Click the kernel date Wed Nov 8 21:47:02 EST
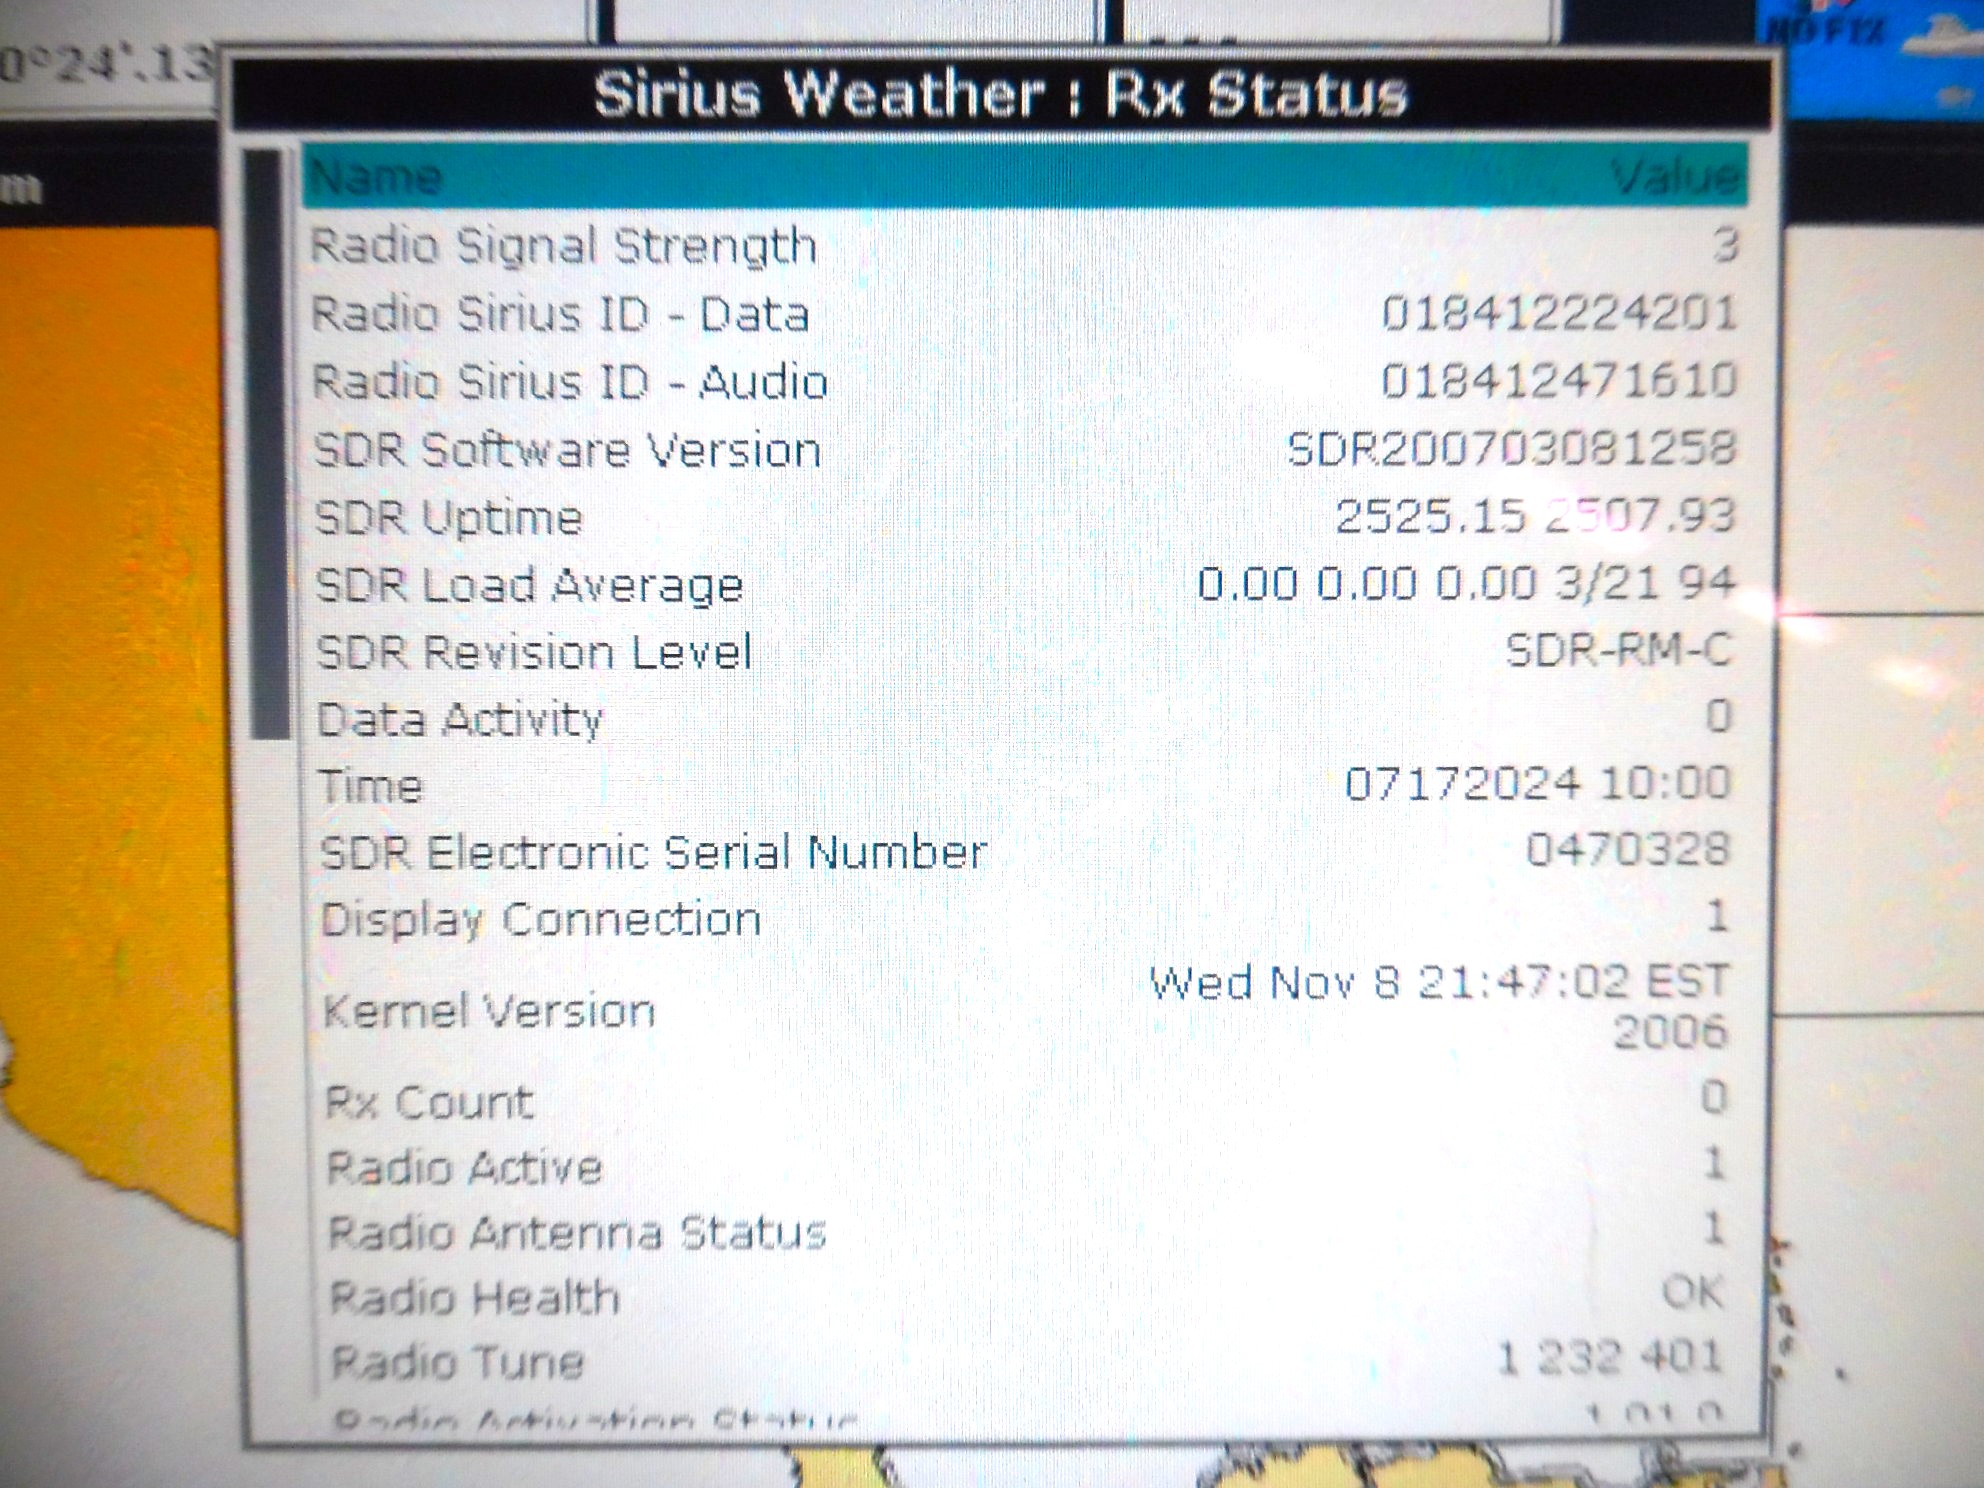Image resolution: width=1984 pixels, height=1488 pixels. pyautogui.click(x=1440, y=983)
